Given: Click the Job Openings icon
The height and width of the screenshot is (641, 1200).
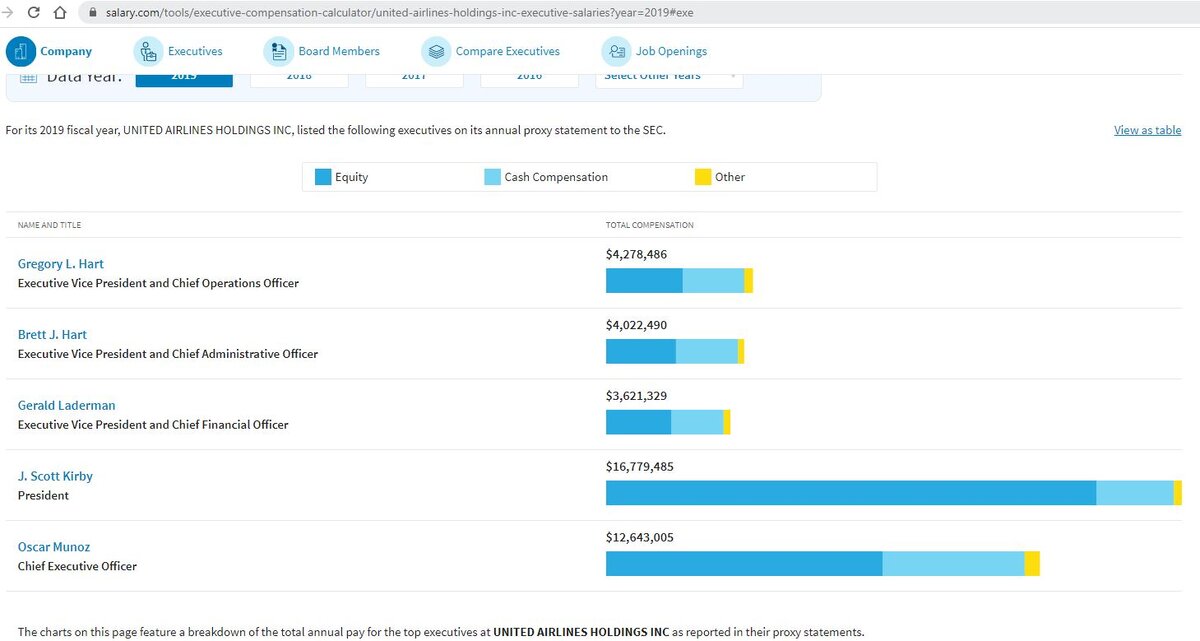Looking at the screenshot, I should pyautogui.click(x=617, y=51).
